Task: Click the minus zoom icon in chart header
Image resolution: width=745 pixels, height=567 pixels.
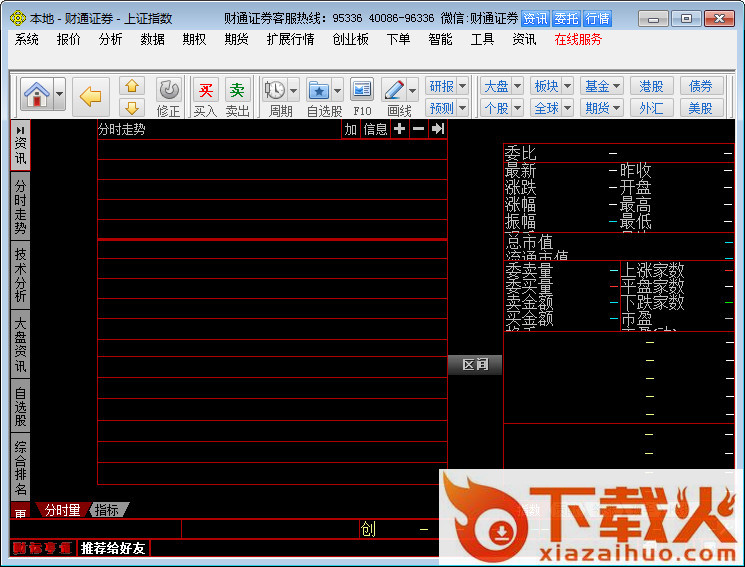Action: (418, 129)
